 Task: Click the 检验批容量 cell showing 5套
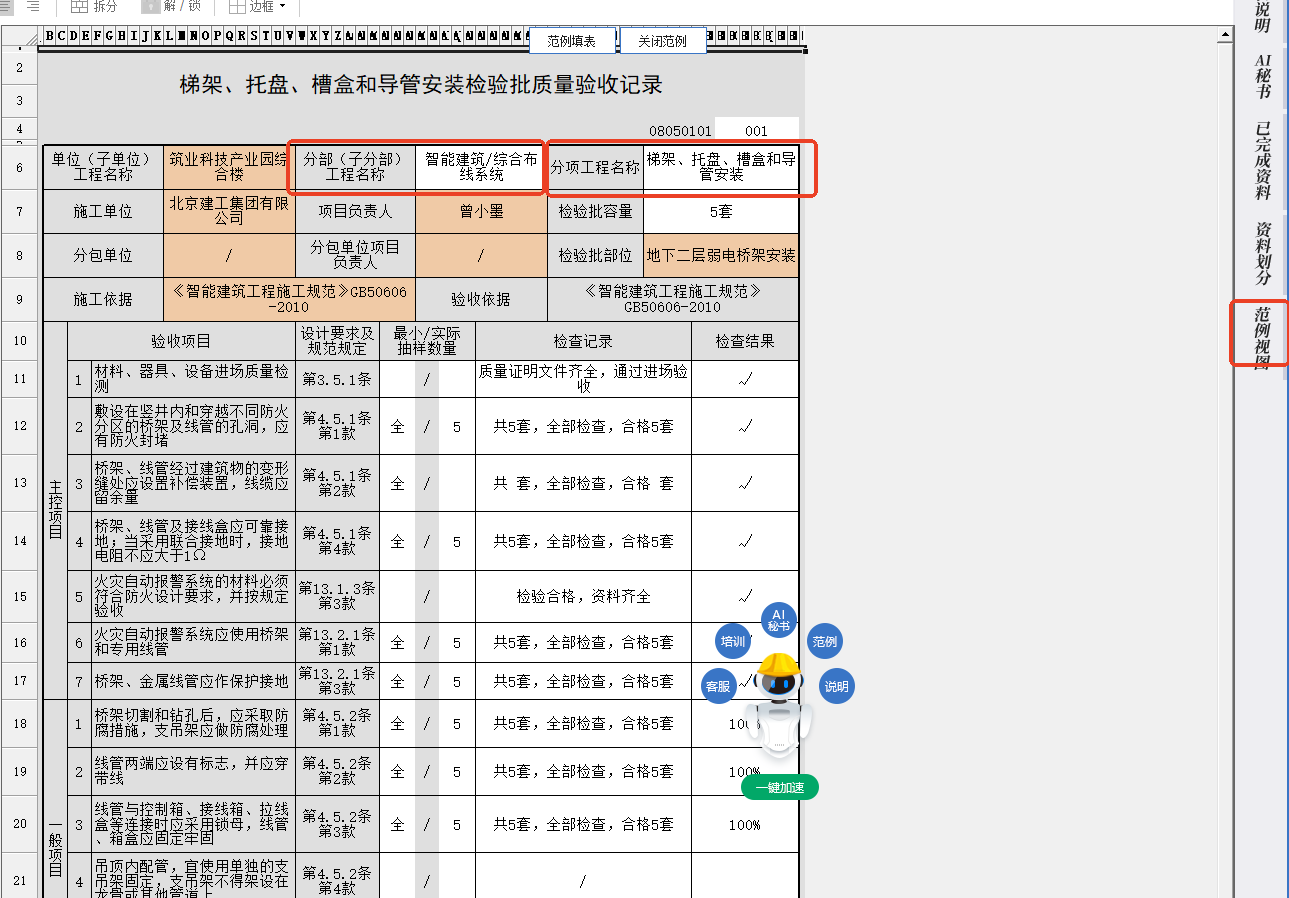[720, 212]
